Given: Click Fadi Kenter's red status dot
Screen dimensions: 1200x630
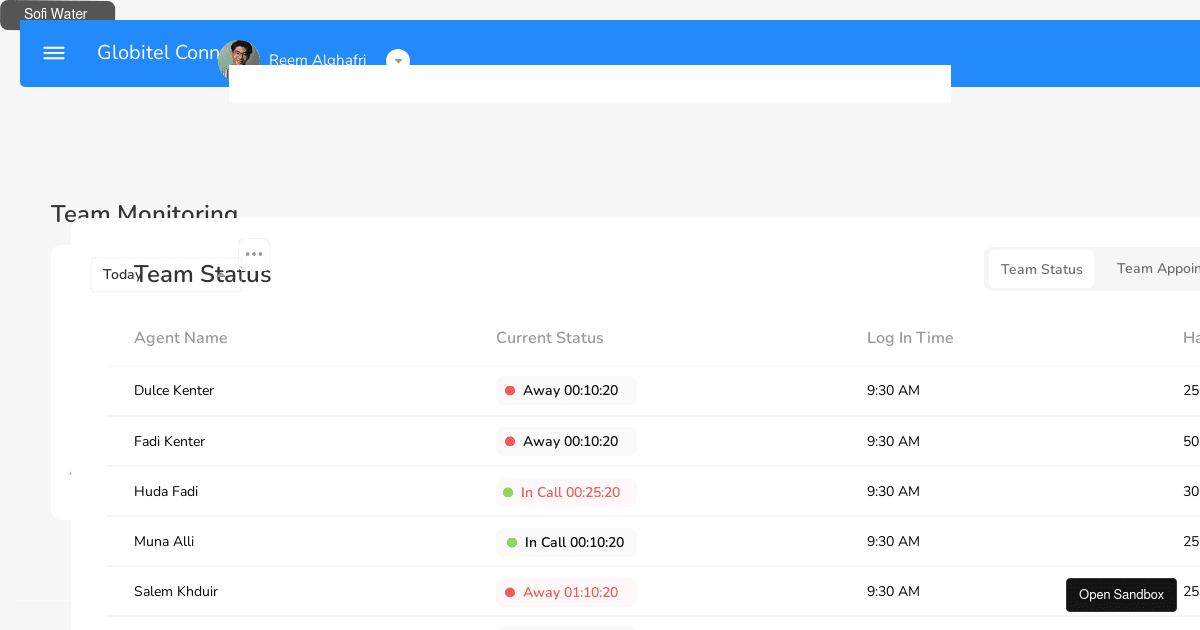Looking at the screenshot, I should coord(510,441).
